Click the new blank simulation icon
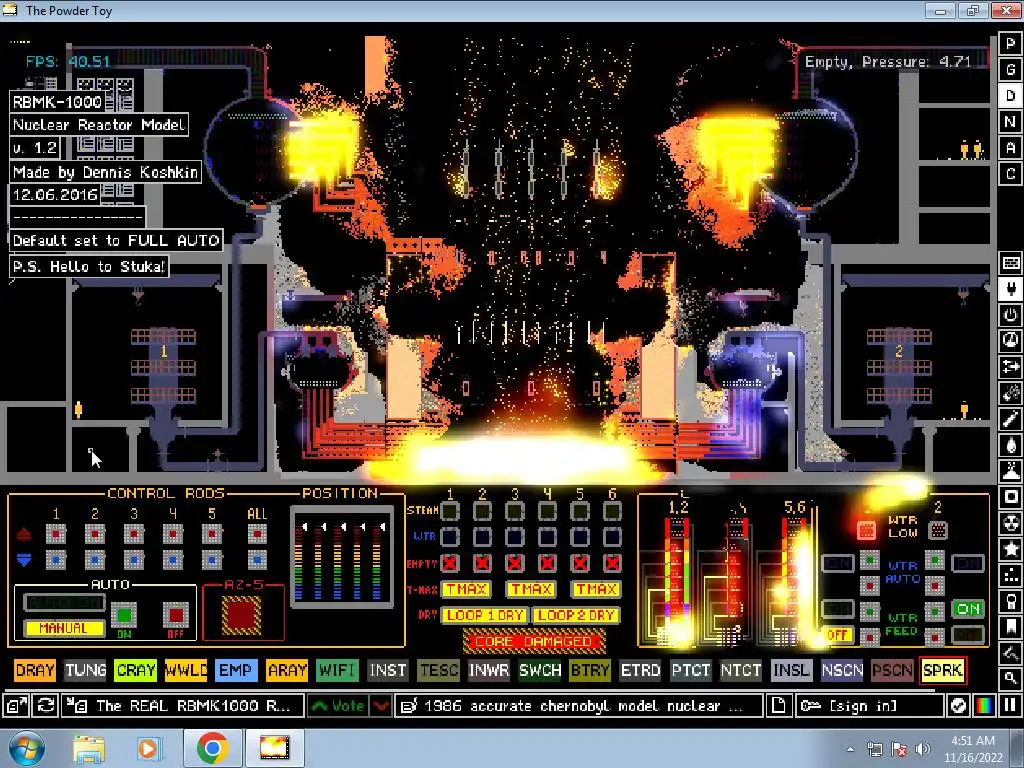This screenshot has height=768, width=1024. [778, 706]
